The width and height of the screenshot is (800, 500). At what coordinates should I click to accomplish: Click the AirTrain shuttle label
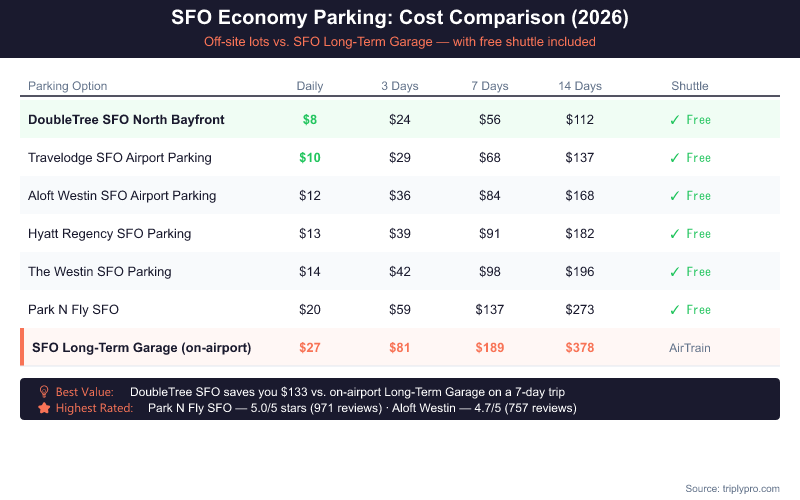pos(690,348)
